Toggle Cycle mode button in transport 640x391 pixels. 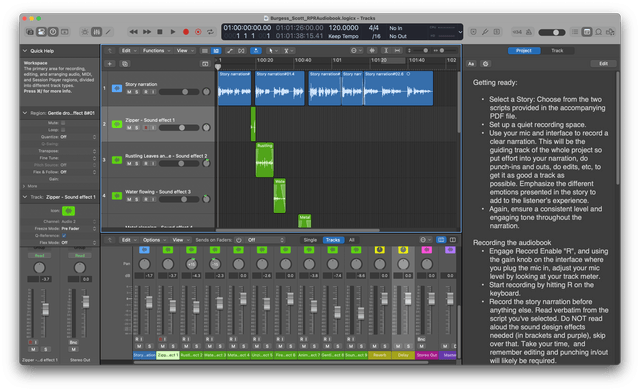click(x=210, y=32)
